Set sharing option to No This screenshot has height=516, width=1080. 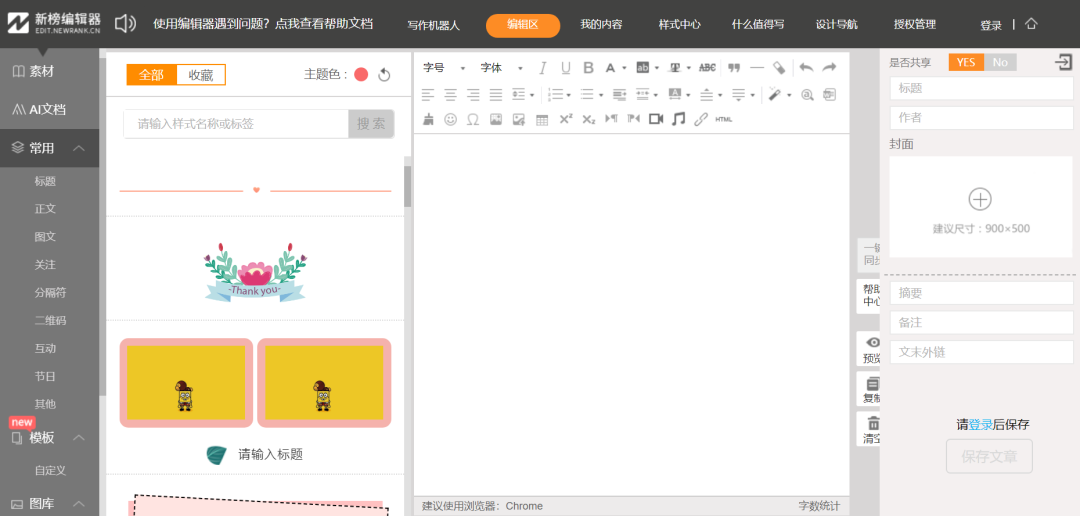pyautogui.click(x=1000, y=62)
